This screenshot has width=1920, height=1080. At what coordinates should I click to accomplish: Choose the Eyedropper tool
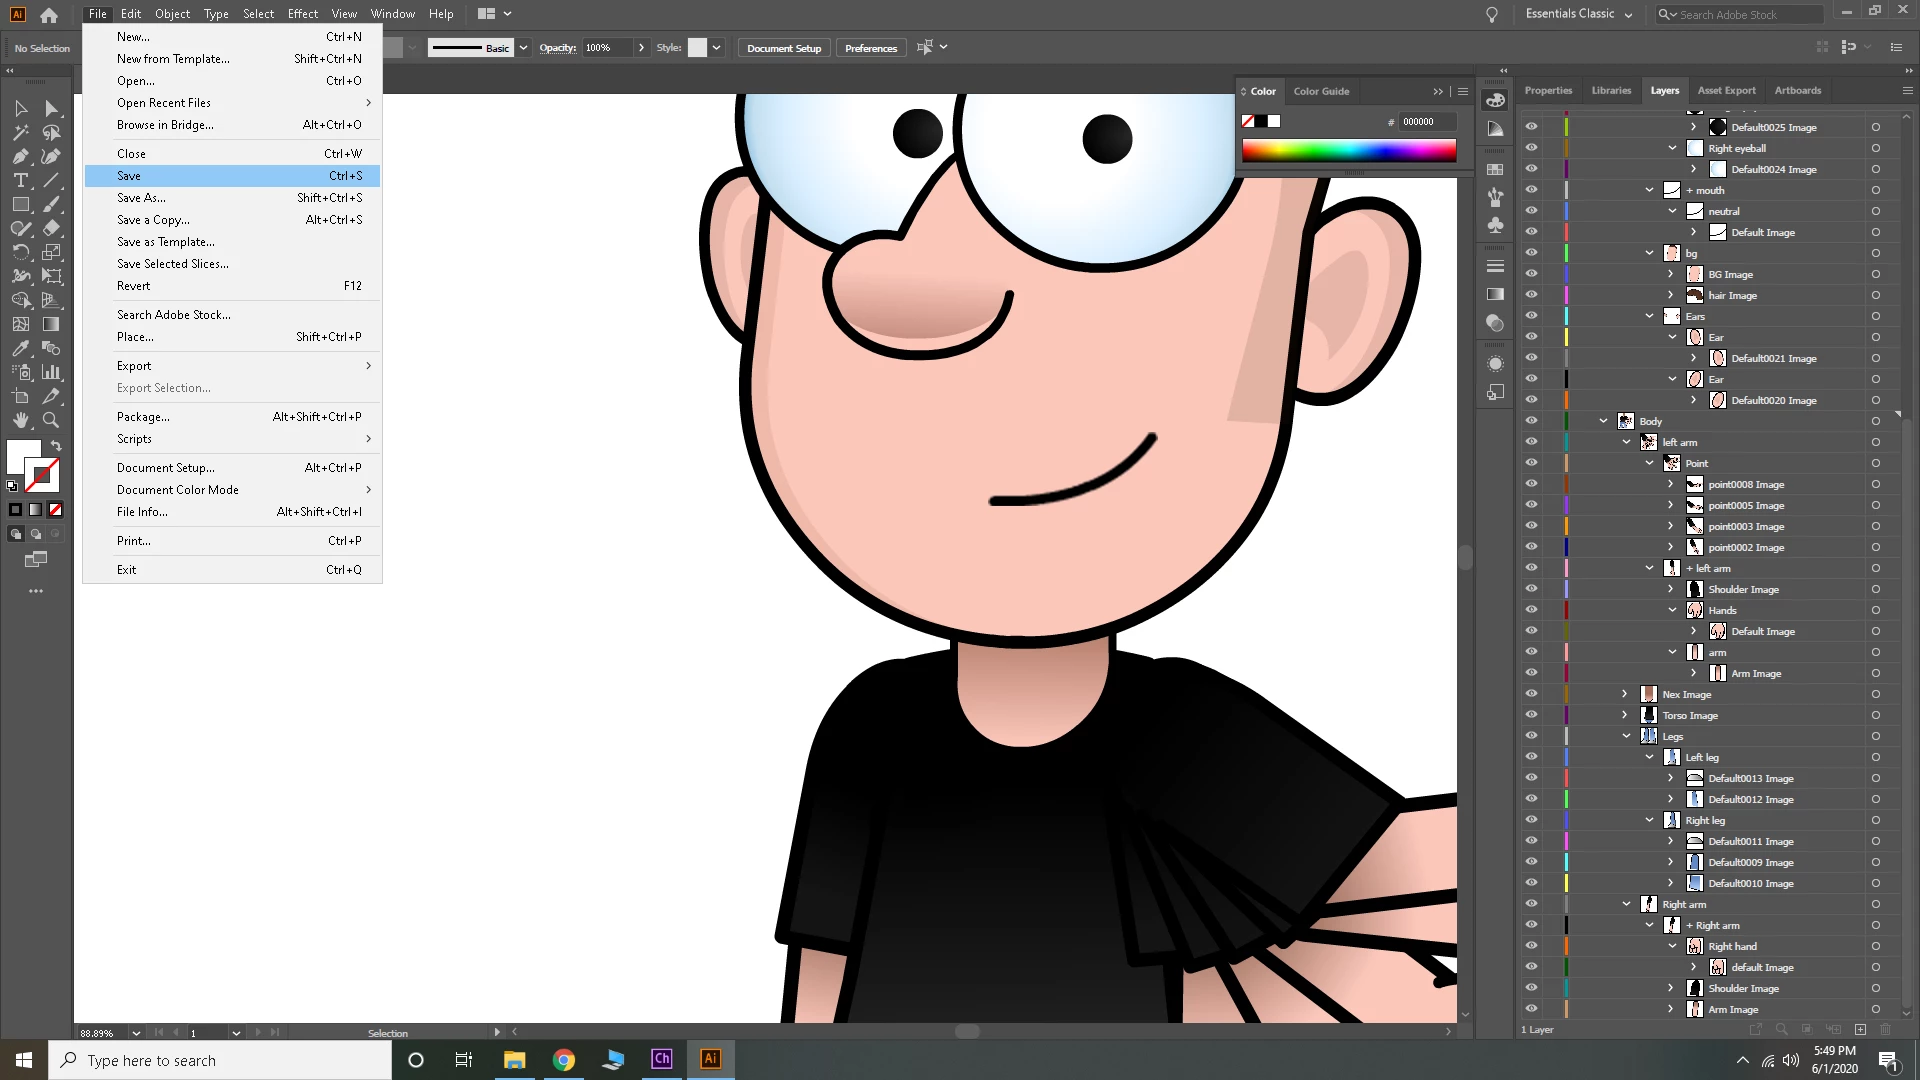tap(20, 348)
